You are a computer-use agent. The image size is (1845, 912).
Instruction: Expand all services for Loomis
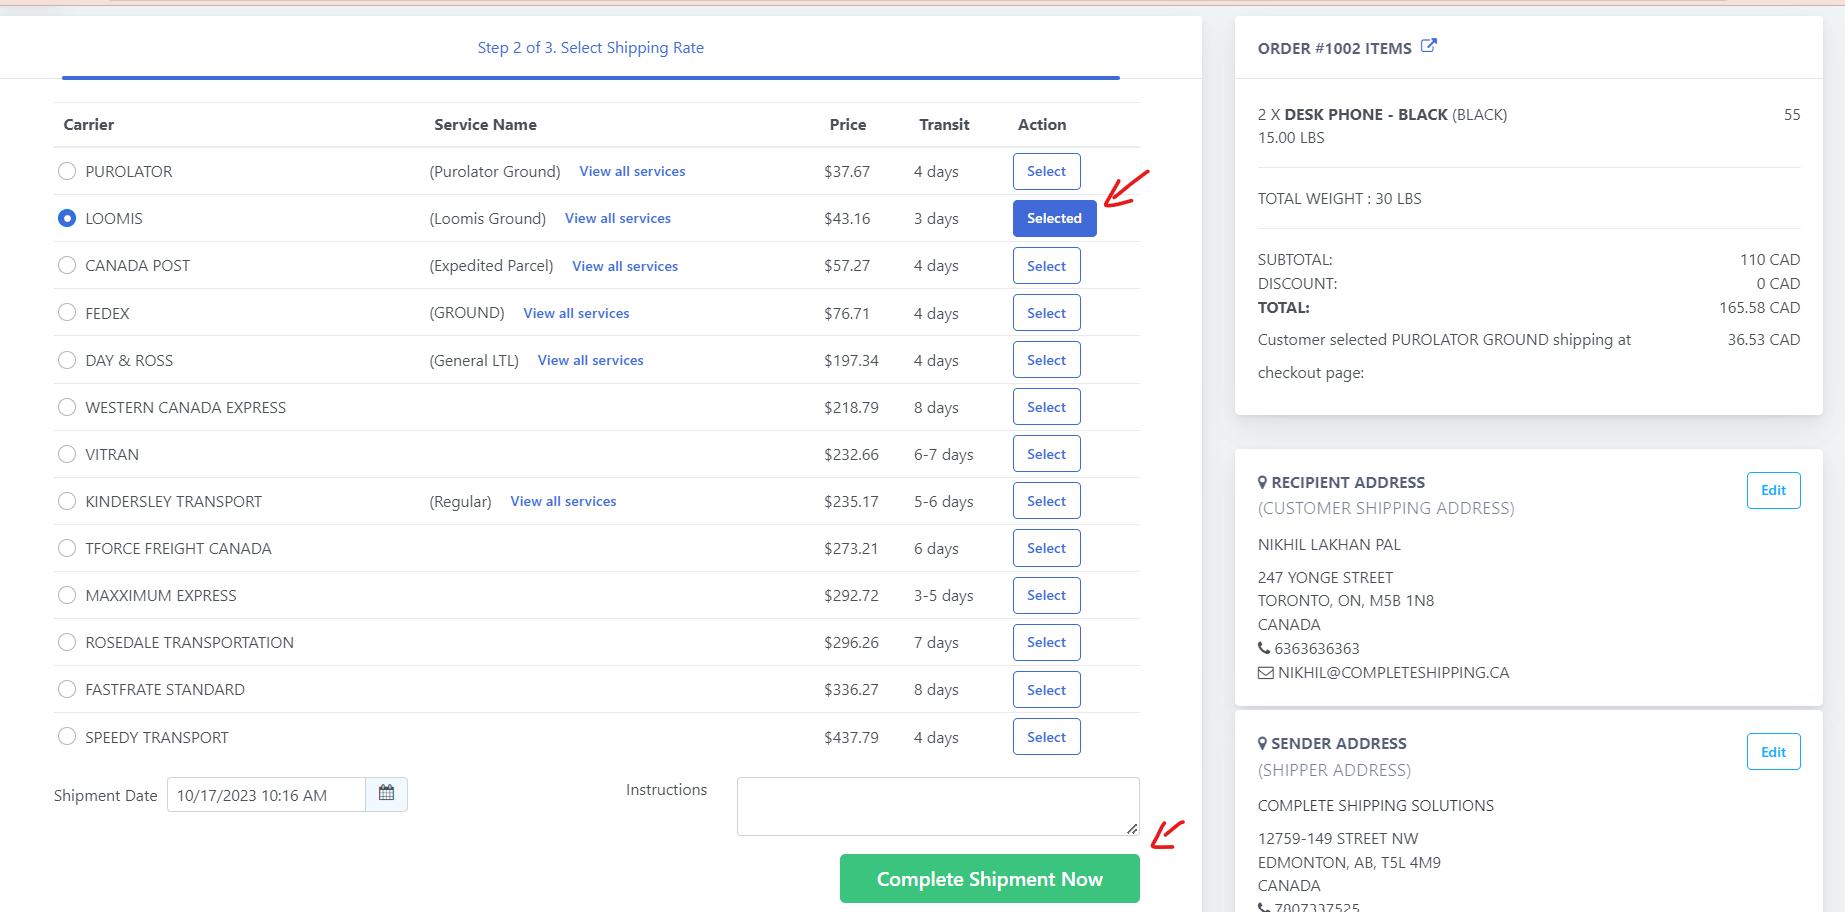coord(617,218)
